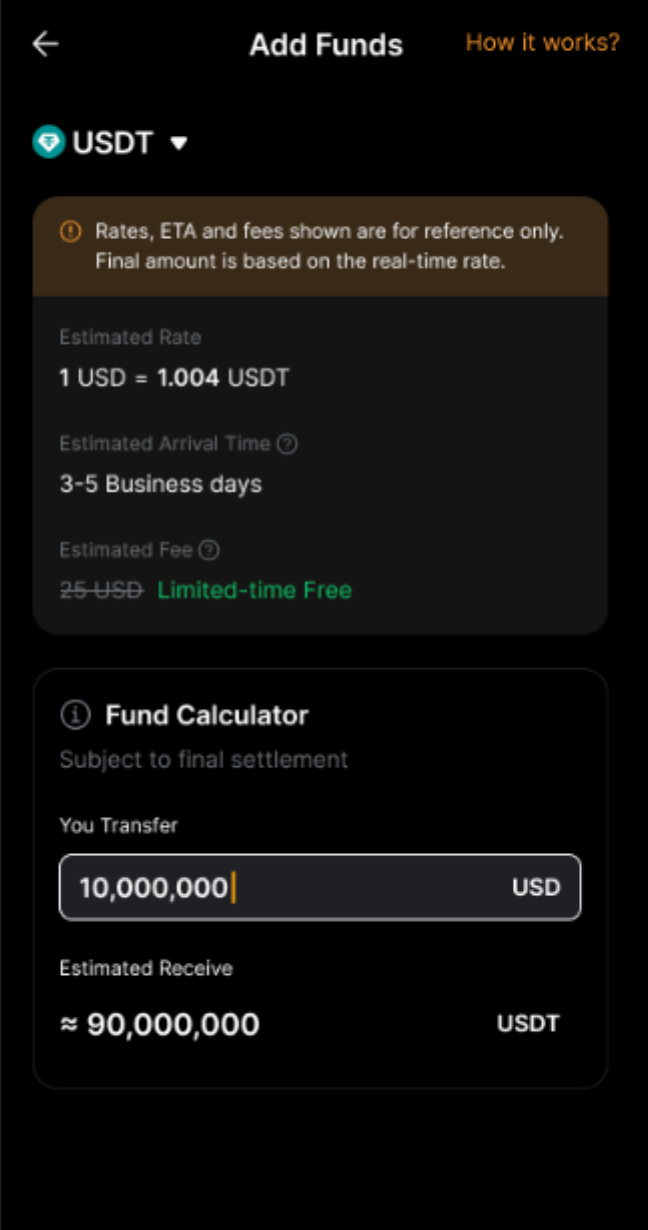
Task: Expand the USDT currency dropdown arrow
Action: [x=179, y=144]
